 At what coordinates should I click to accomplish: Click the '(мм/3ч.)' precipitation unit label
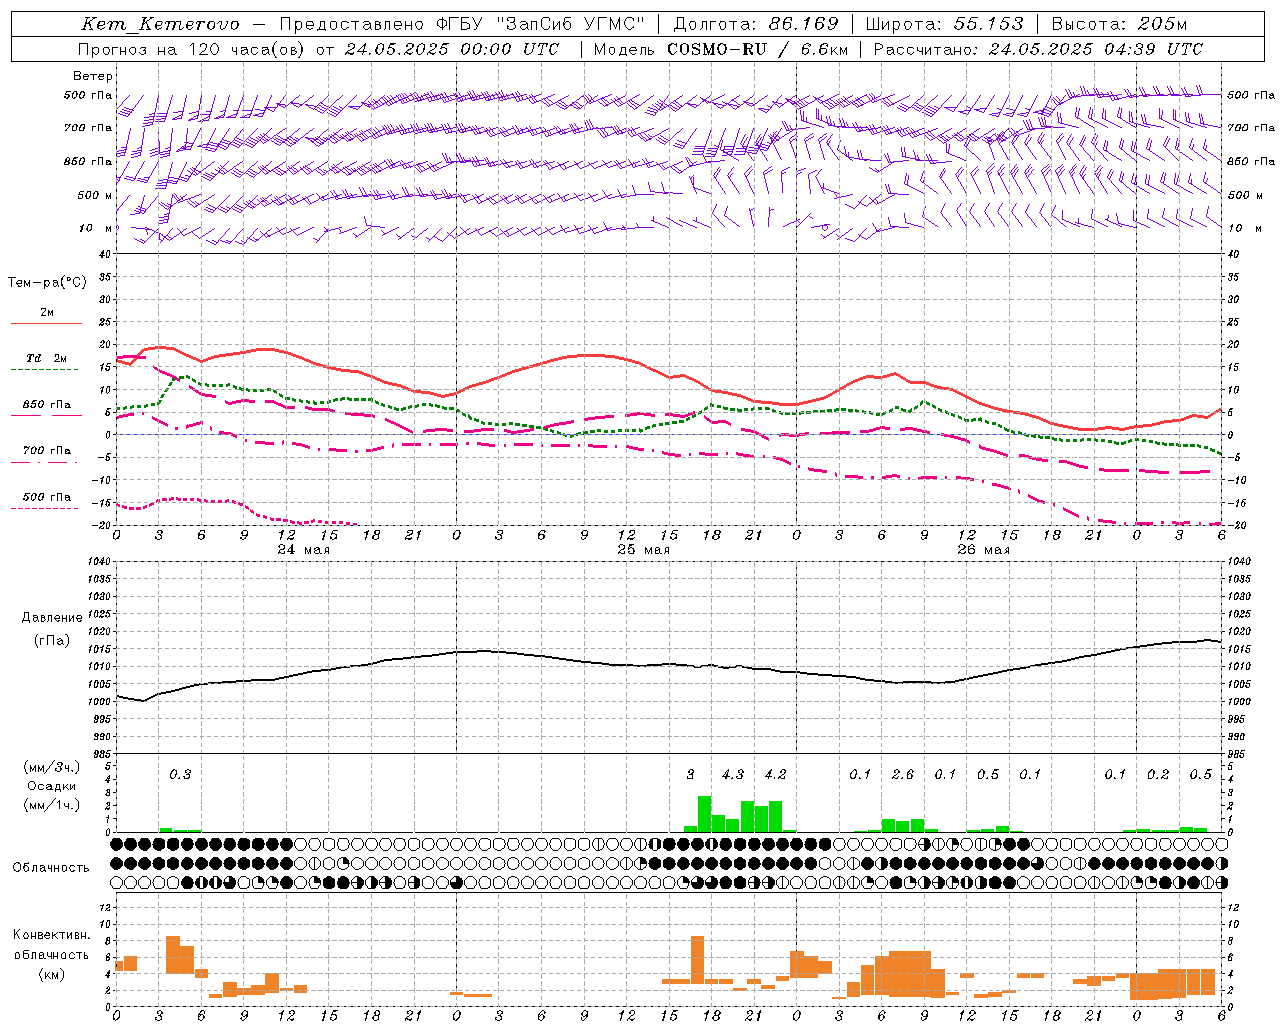pyautogui.click(x=51, y=768)
